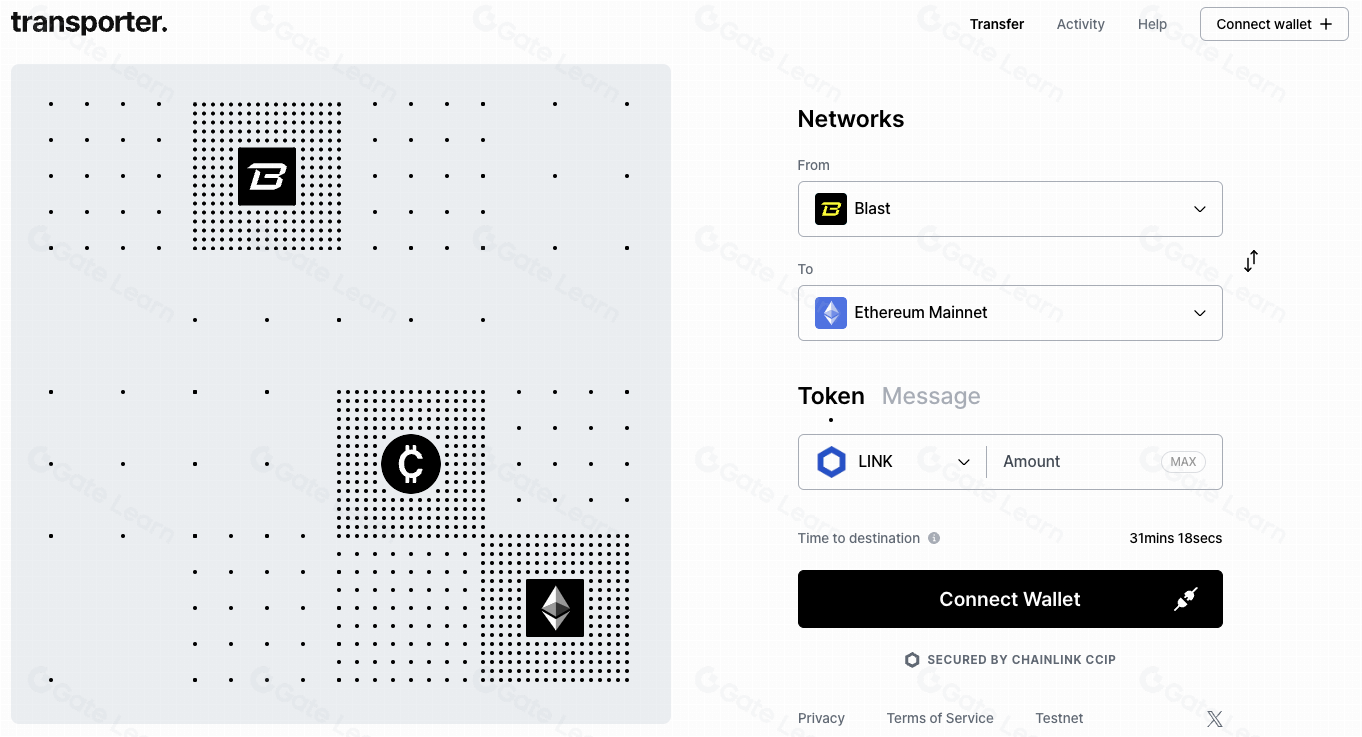Swap the From and To networks
This screenshot has width=1362, height=737.
click(x=1251, y=261)
